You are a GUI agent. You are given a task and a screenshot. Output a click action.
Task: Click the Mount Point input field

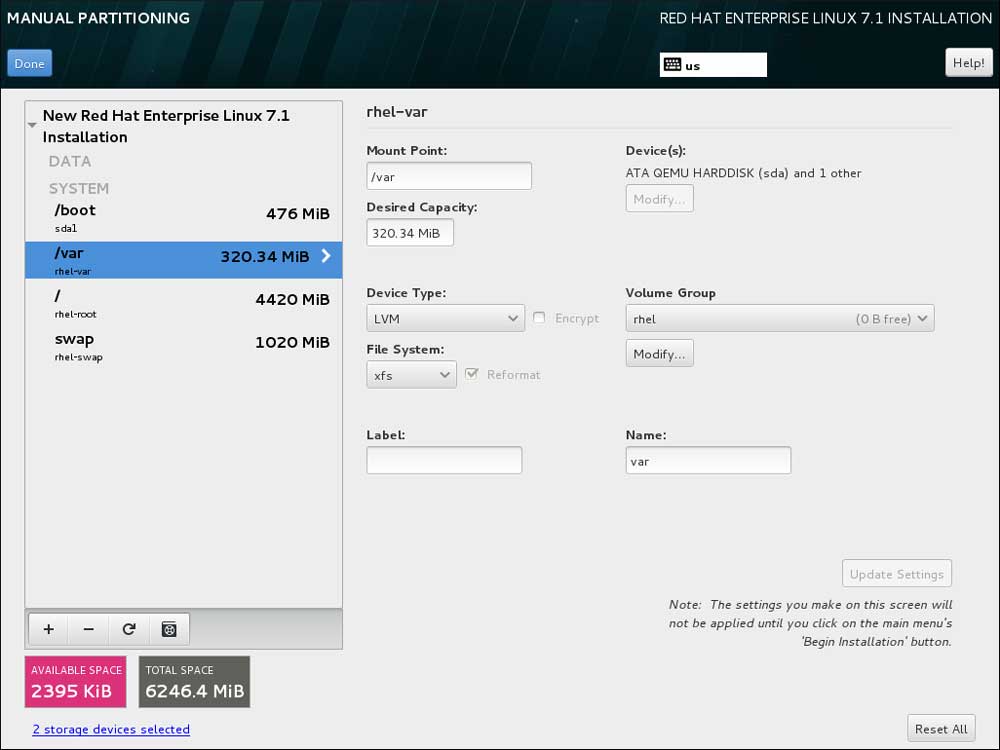(x=449, y=176)
